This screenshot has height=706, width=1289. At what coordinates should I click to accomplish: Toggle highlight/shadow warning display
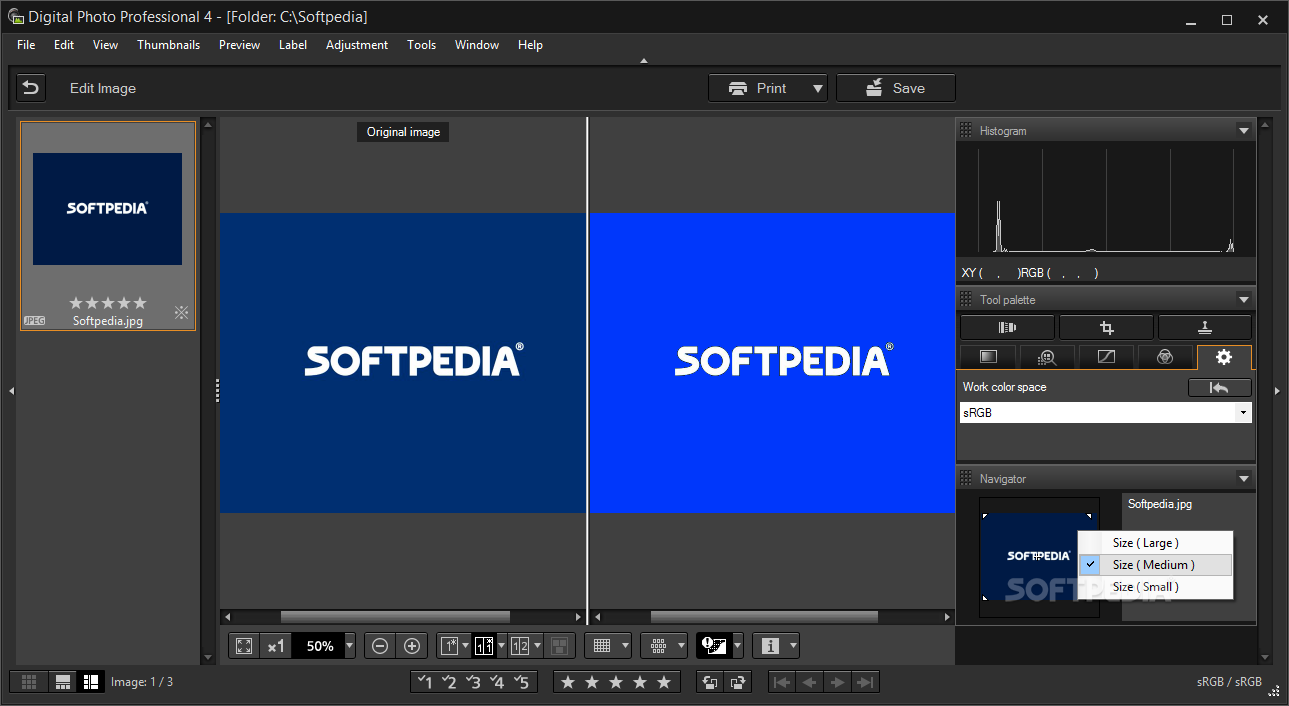click(714, 646)
